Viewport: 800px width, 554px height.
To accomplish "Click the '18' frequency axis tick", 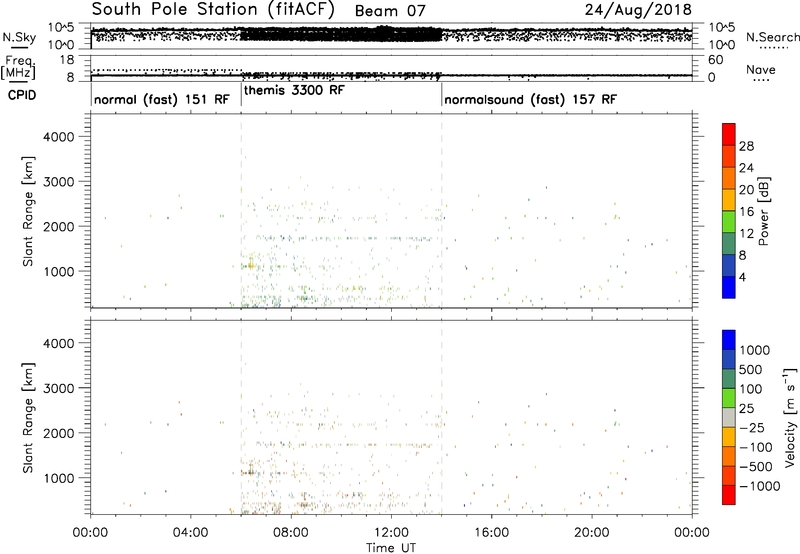I will click(x=67, y=60).
